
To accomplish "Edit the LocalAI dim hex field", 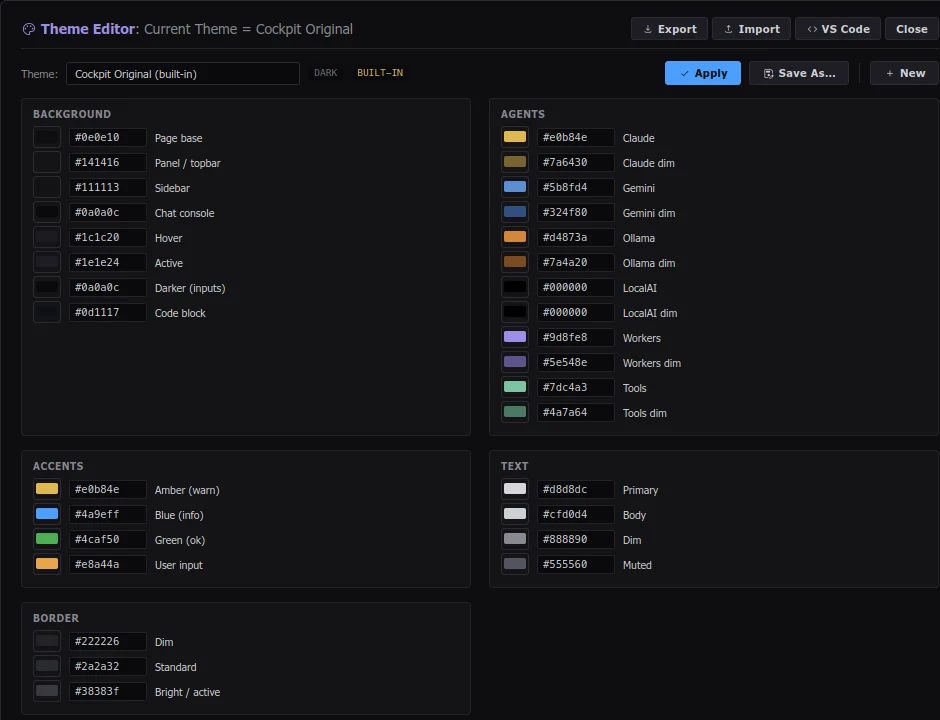I will tap(576, 312).
